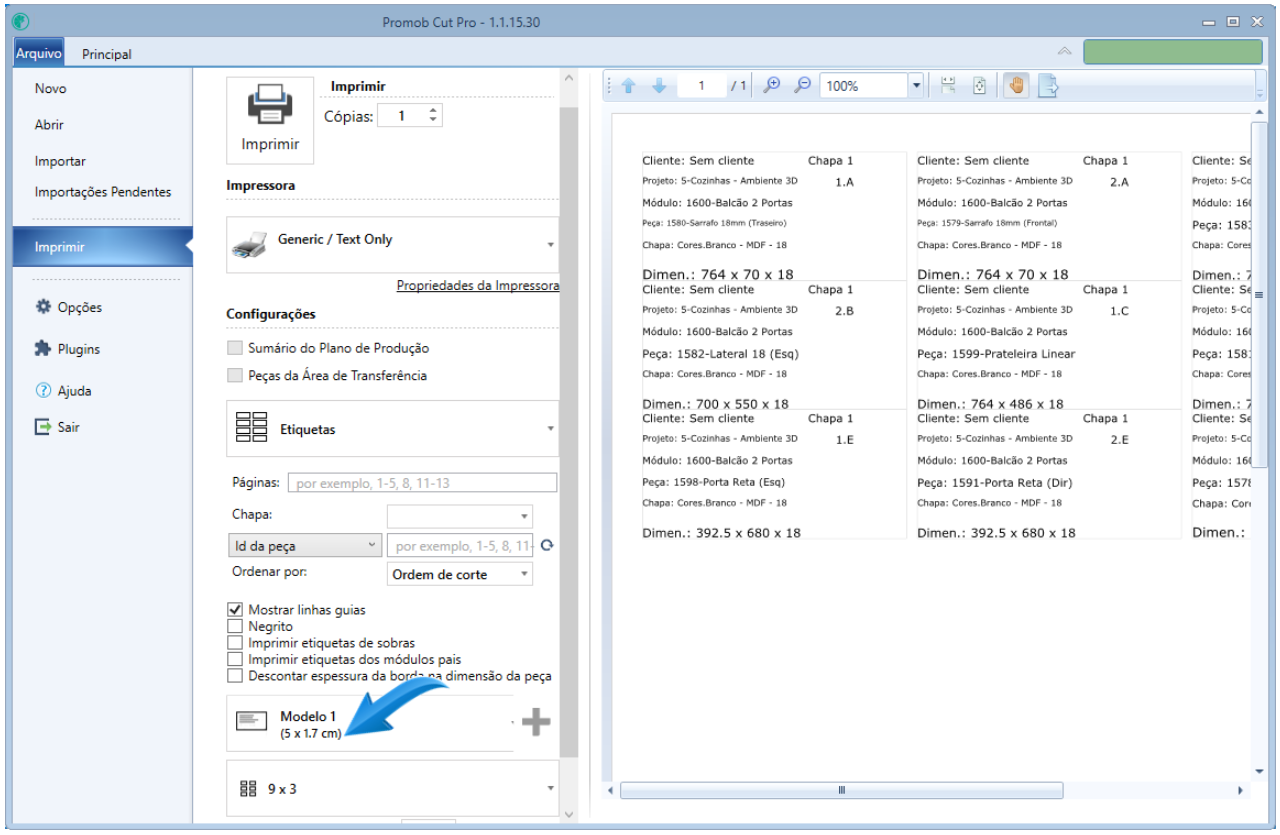Viewport: 1280px width, 835px height.
Task: Select the Imprimir menu entry in the sidebar
Action: pyautogui.click(x=103, y=247)
